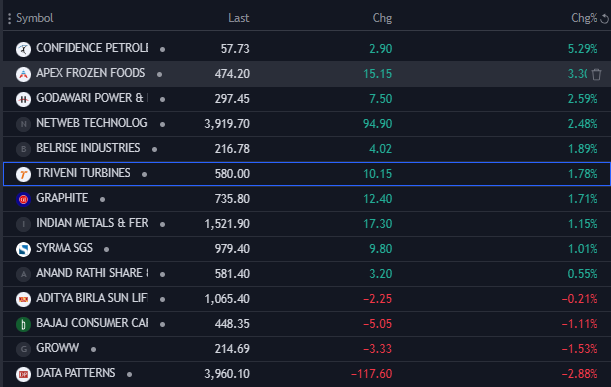Click the change percent −1.11%
This screenshot has width=611, height=387.
point(579,324)
